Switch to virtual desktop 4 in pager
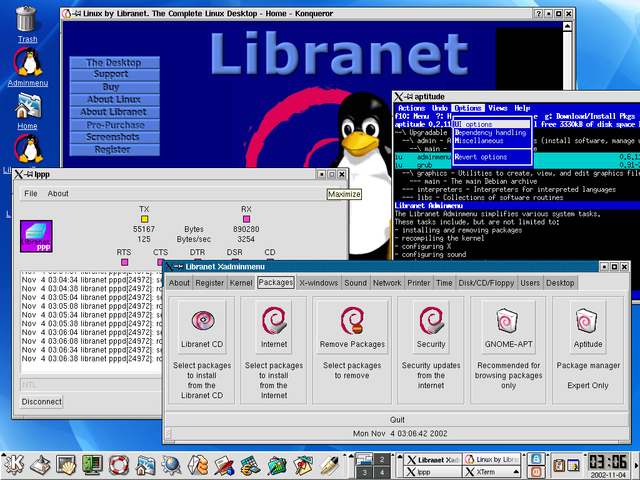The width and height of the screenshot is (640, 480). (382, 472)
